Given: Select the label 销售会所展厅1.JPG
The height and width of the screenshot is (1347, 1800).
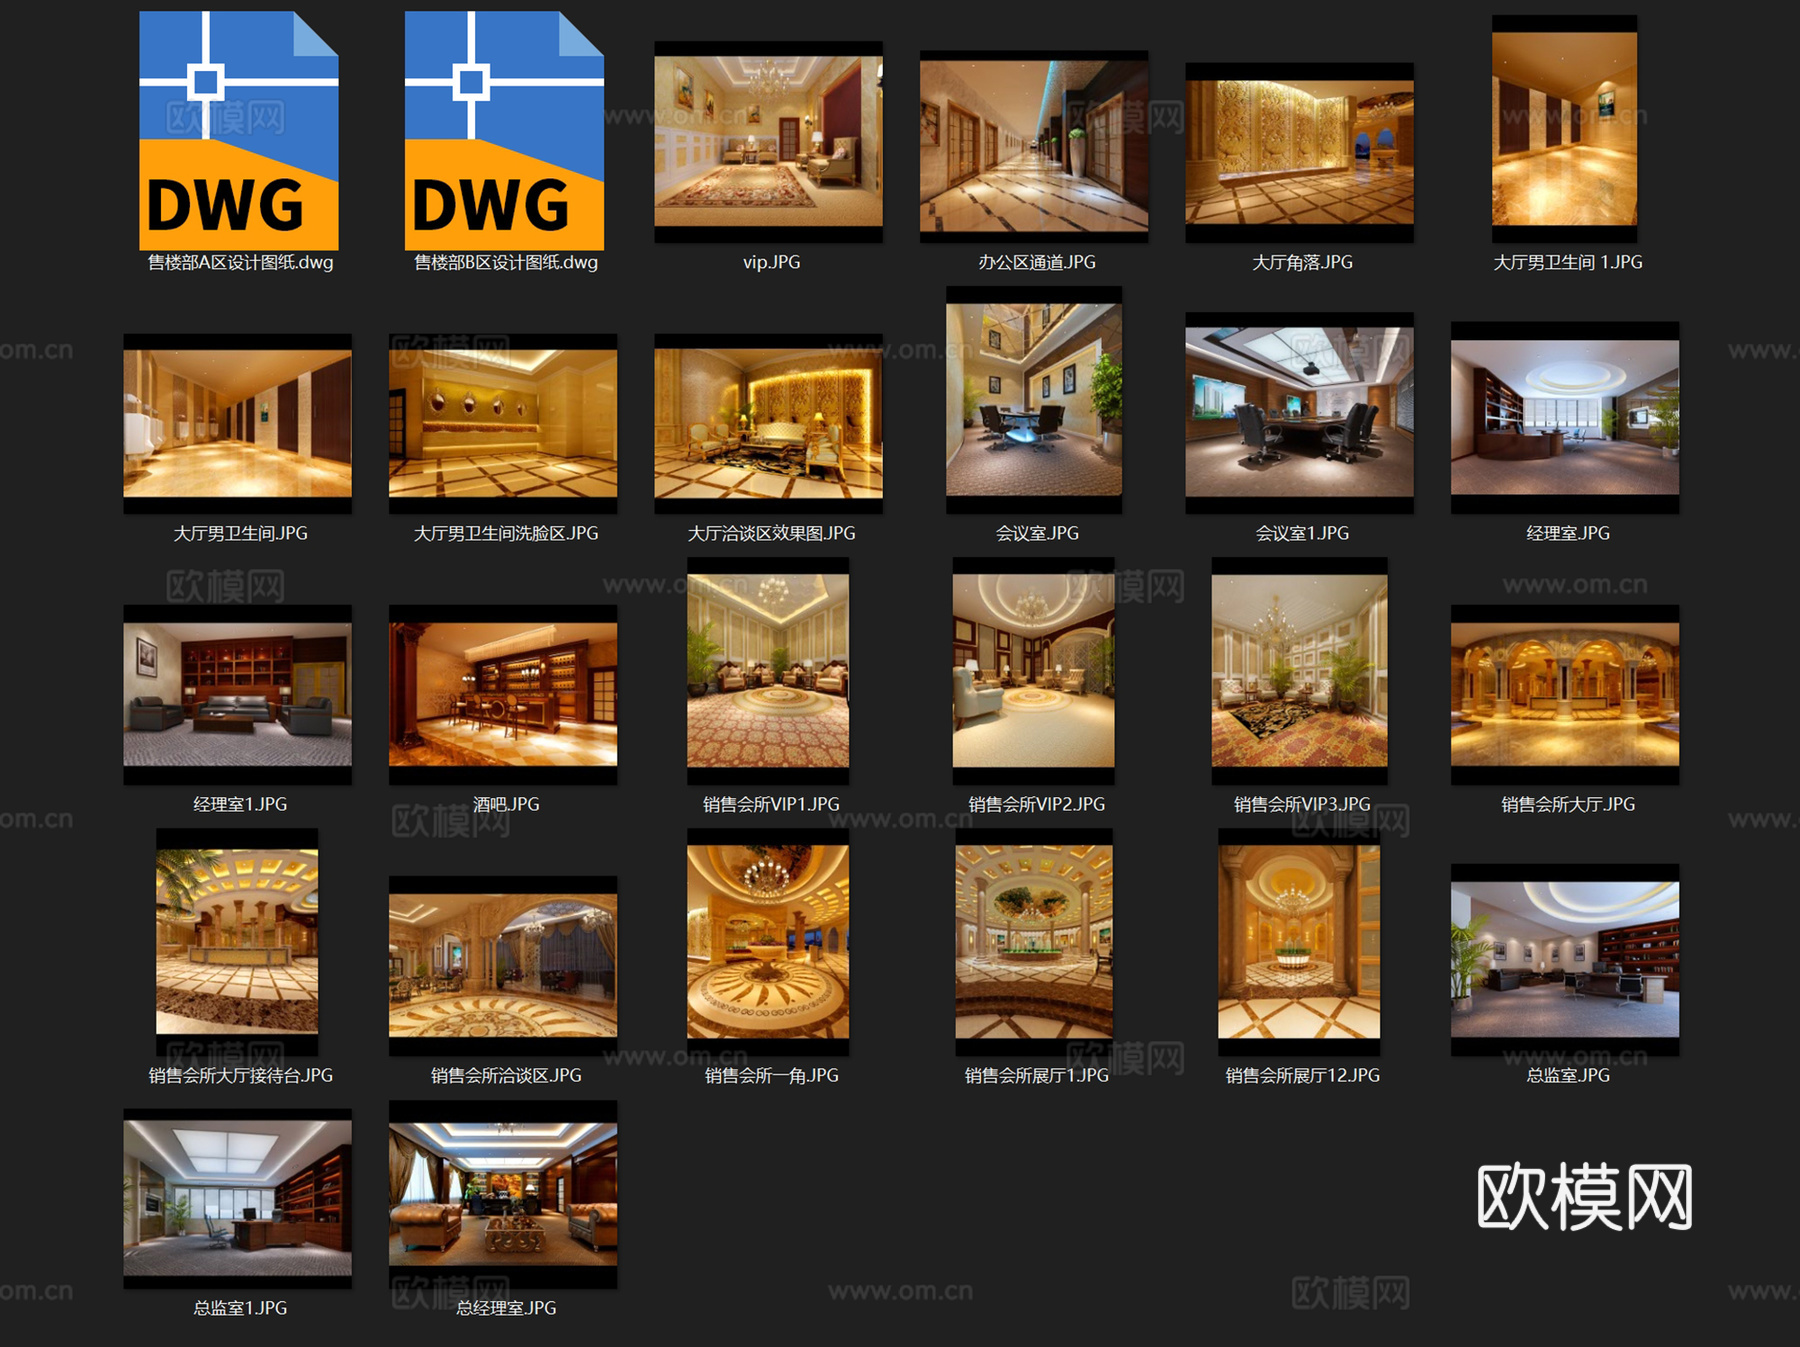Looking at the screenshot, I should 1037,1076.
